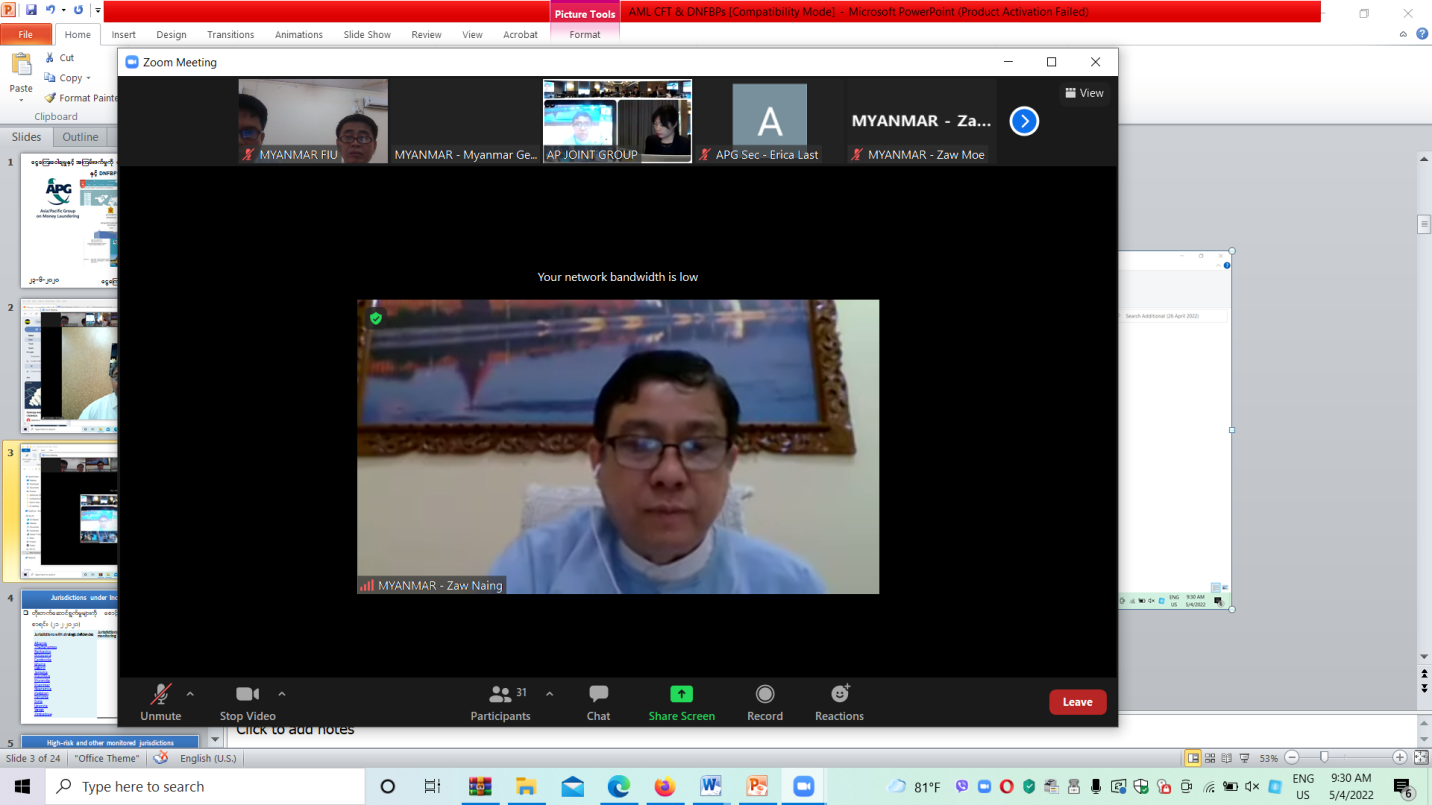Select slide 4 thumbnail in Slides pane
The width and height of the screenshot is (1432, 805).
coord(69,657)
